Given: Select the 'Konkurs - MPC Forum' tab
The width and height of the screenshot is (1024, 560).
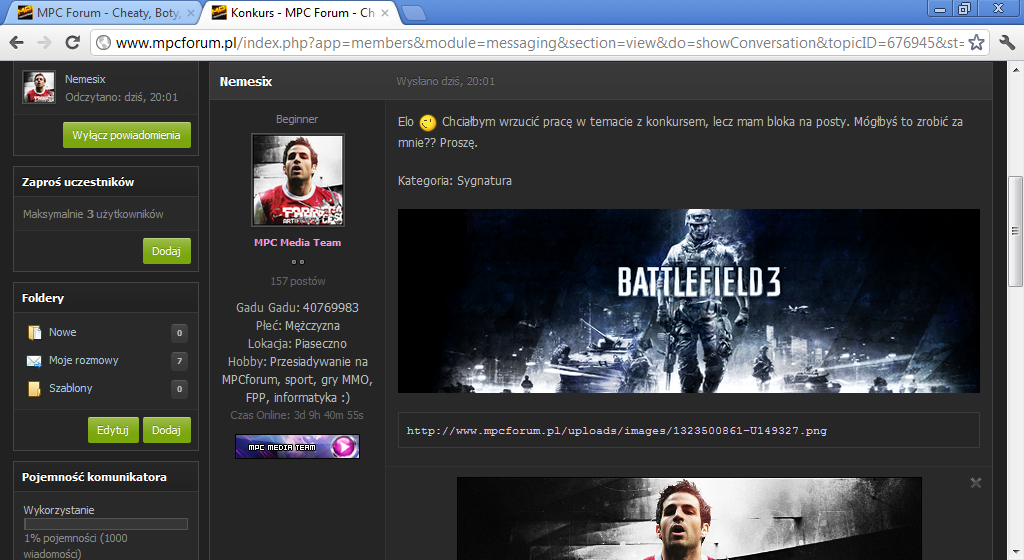Looking at the screenshot, I should (301, 12).
